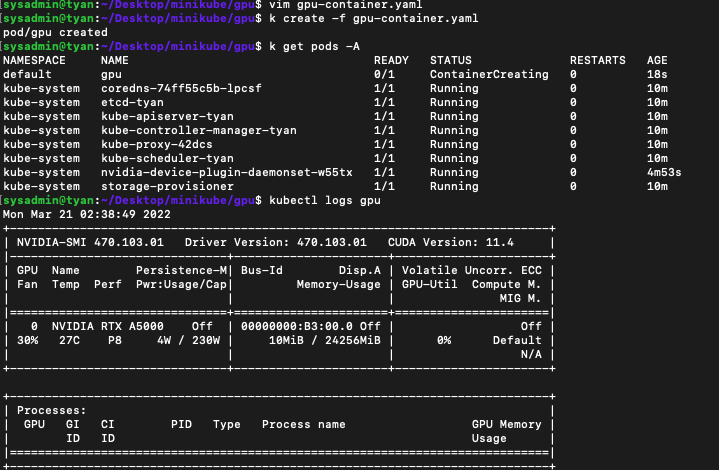Click the nvidia-device-plugin-daemonset-w55tx pod name
Viewport: 719px width, 470px height.
227,172
